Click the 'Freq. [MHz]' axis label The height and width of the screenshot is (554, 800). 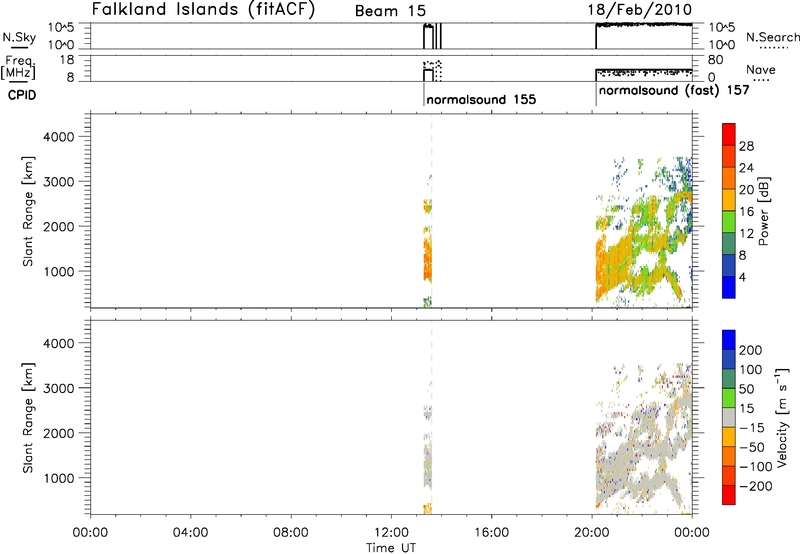pos(19,68)
